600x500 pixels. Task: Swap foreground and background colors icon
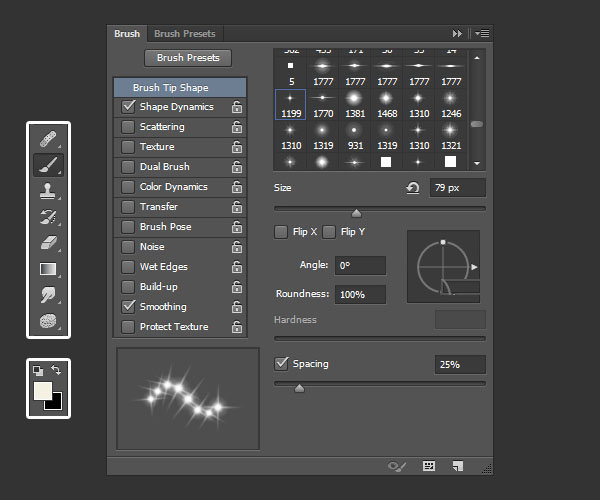coord(56,370)
